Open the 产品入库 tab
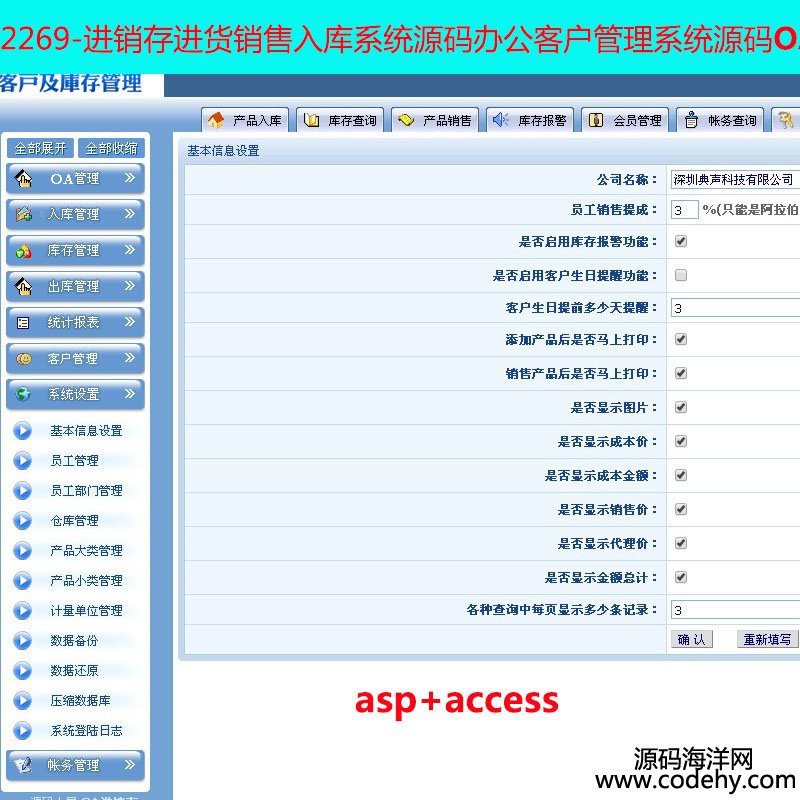The height and width of the screenshot is (800, 800). coord(245,120)
